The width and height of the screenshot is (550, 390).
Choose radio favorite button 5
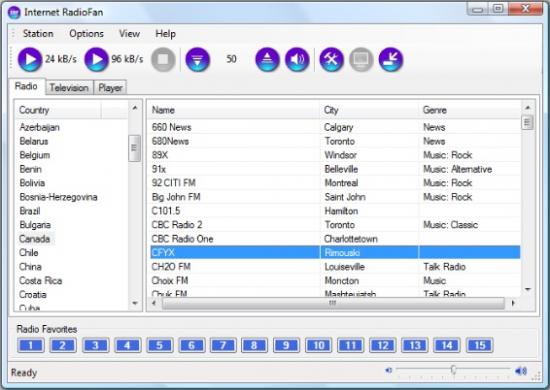pyautogui.click(x=160, y=345)
